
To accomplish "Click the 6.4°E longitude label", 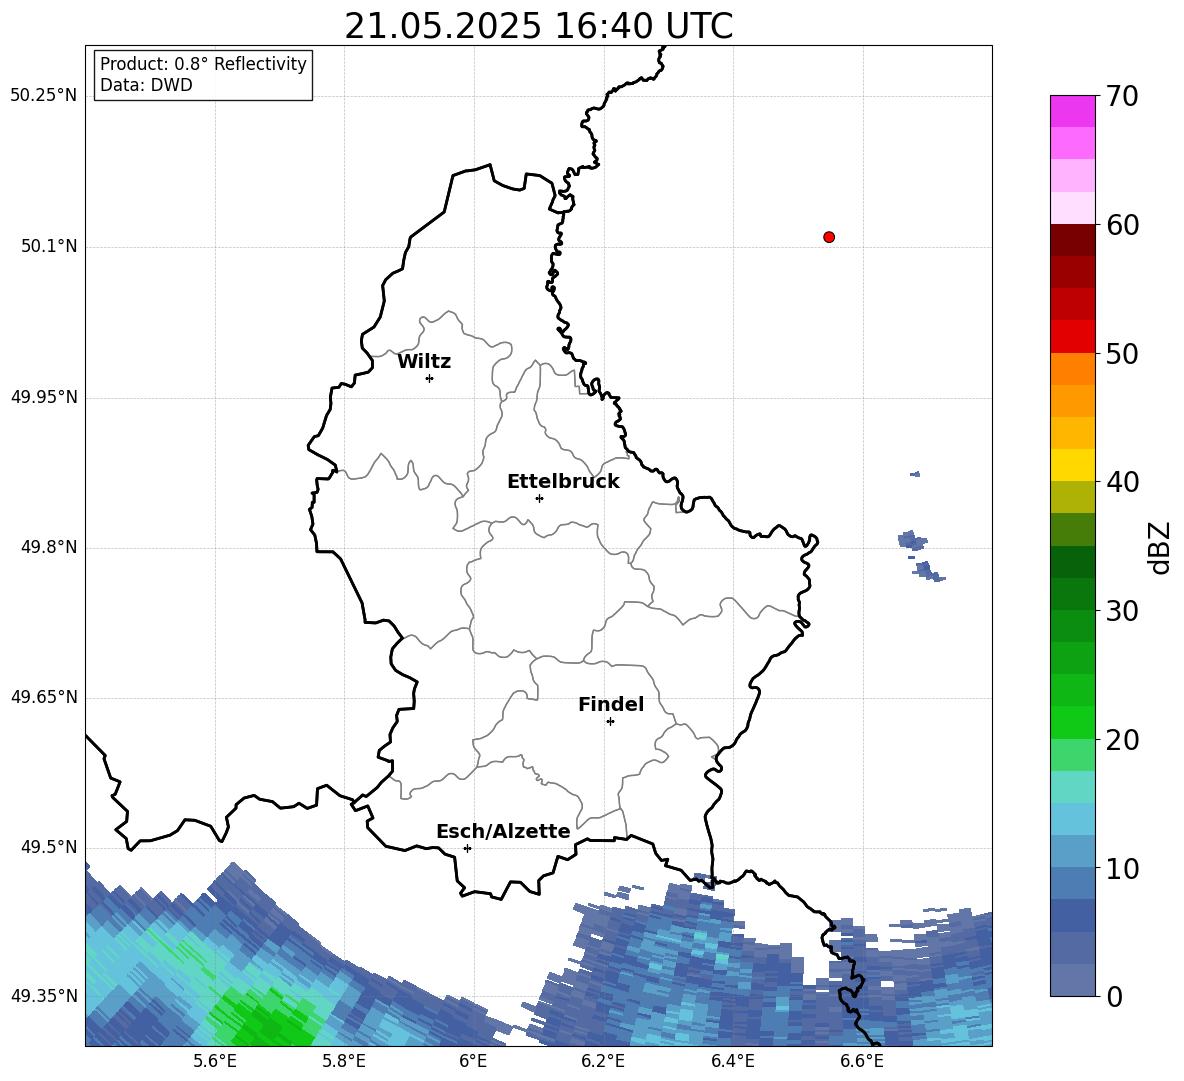I will 732,1062.
